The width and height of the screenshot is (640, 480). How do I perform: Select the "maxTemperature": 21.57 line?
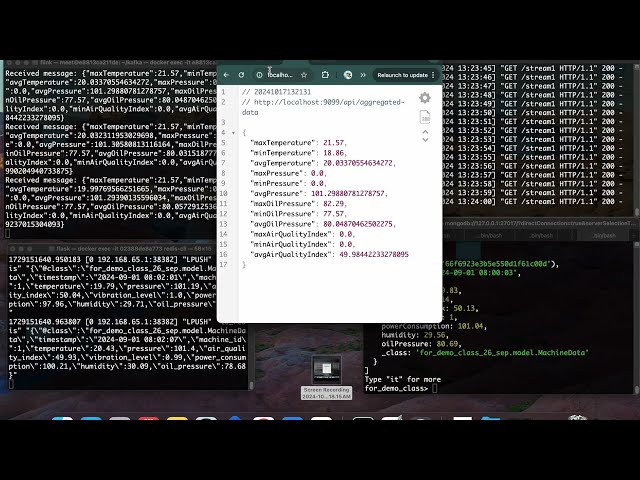[x=299, y=143]
